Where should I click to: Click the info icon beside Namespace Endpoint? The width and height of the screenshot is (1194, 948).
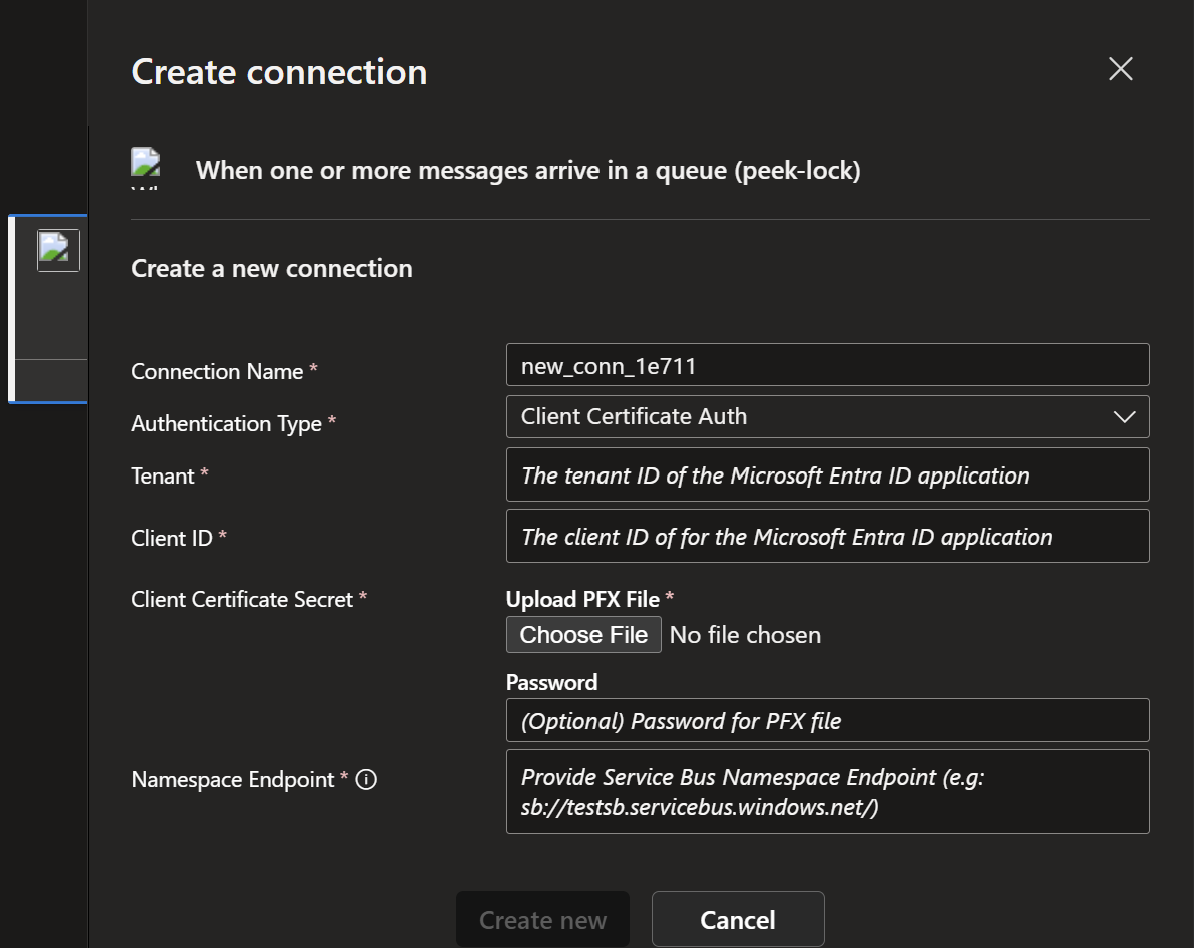(366, 780)
